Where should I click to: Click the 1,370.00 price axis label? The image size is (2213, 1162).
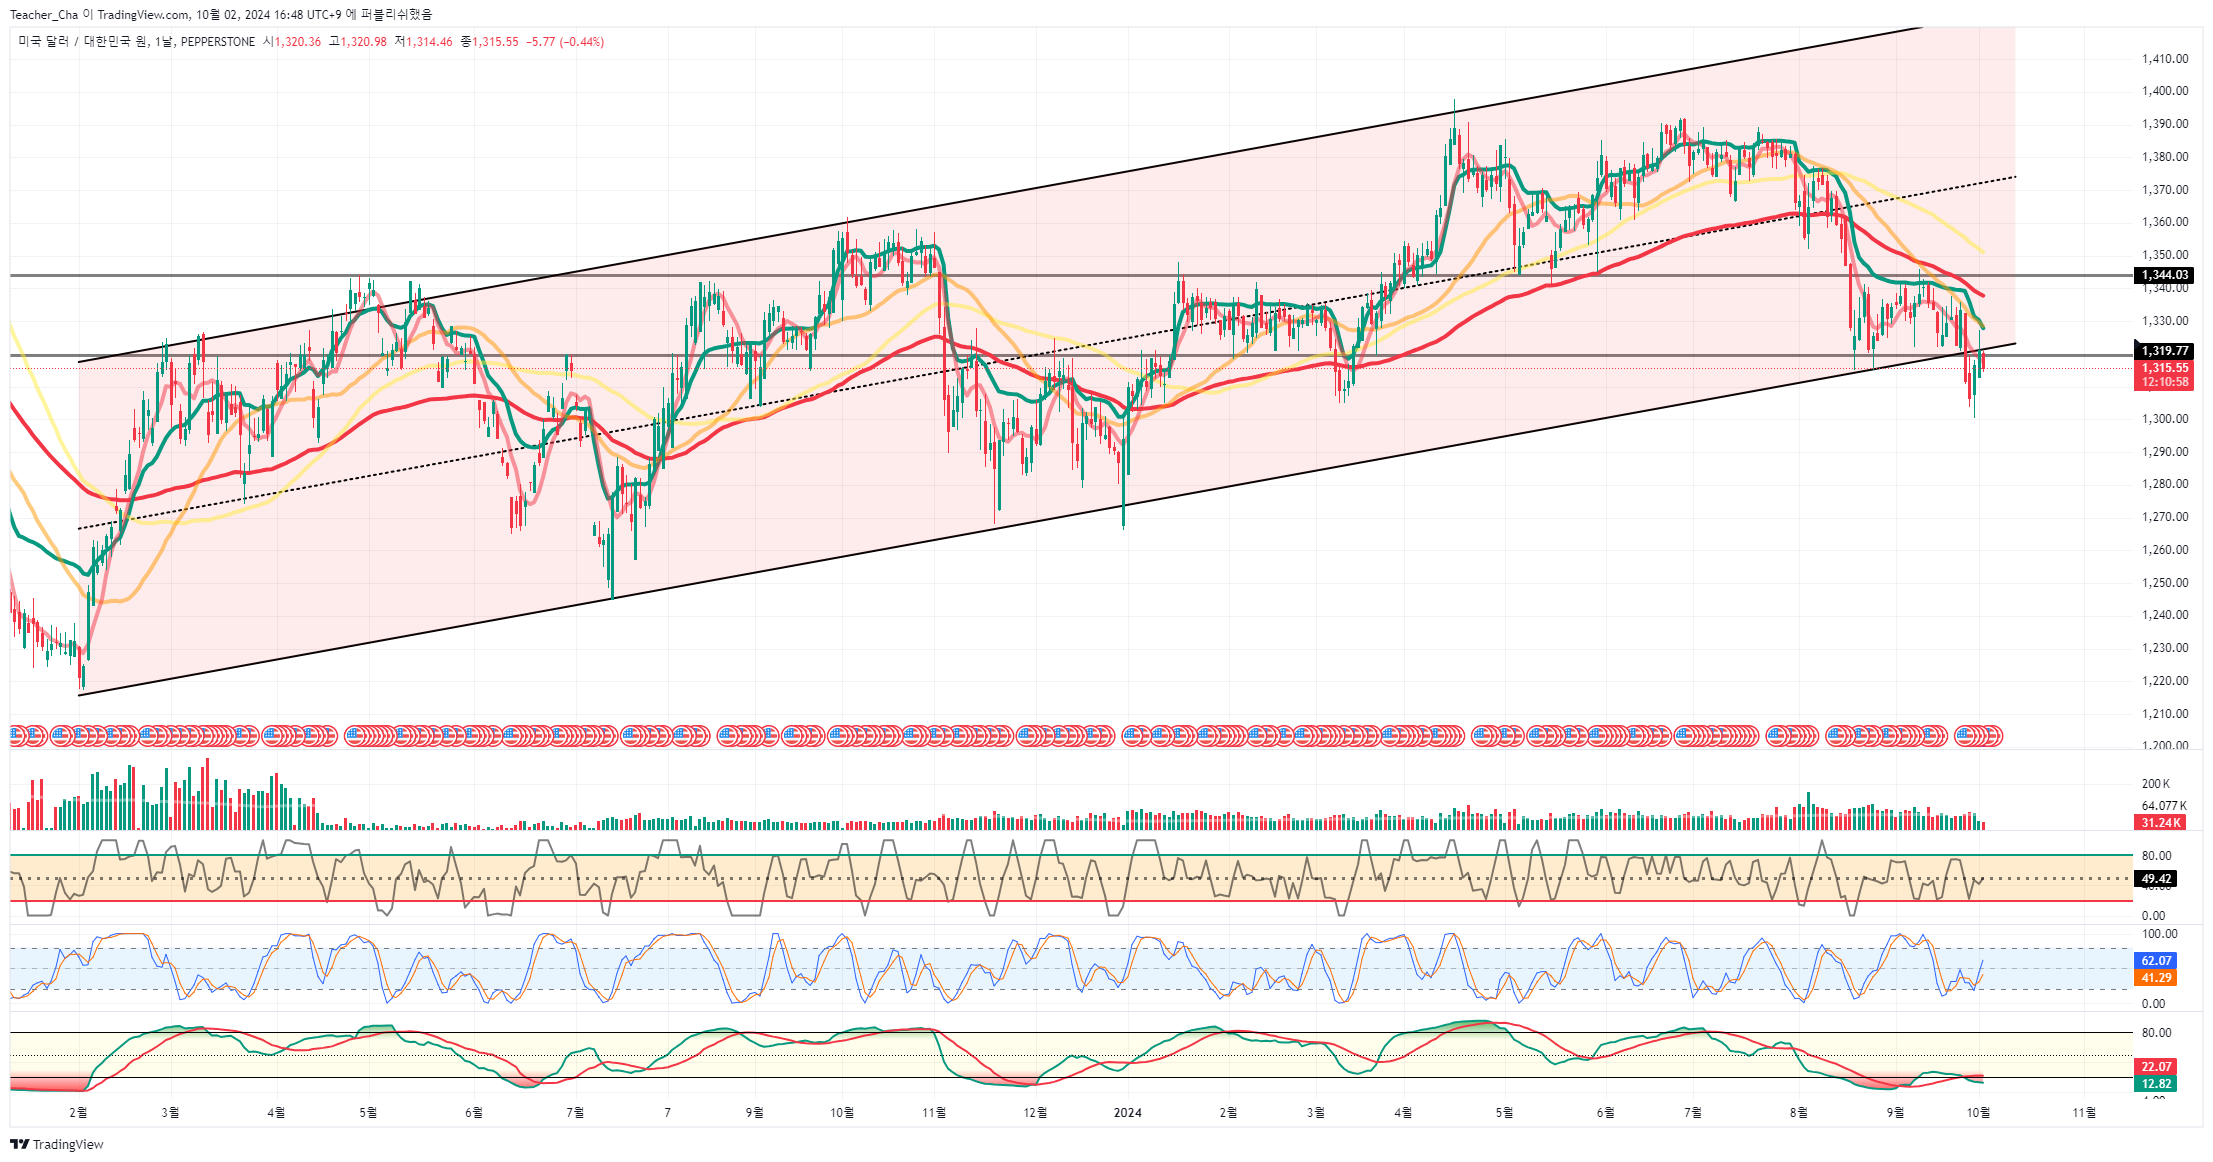[2165, 190]
